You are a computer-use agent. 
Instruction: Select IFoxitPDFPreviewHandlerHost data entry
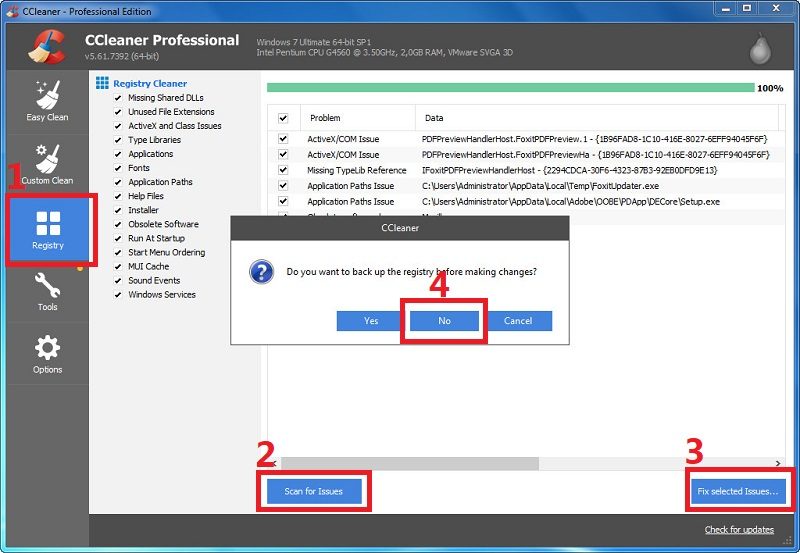569,170
